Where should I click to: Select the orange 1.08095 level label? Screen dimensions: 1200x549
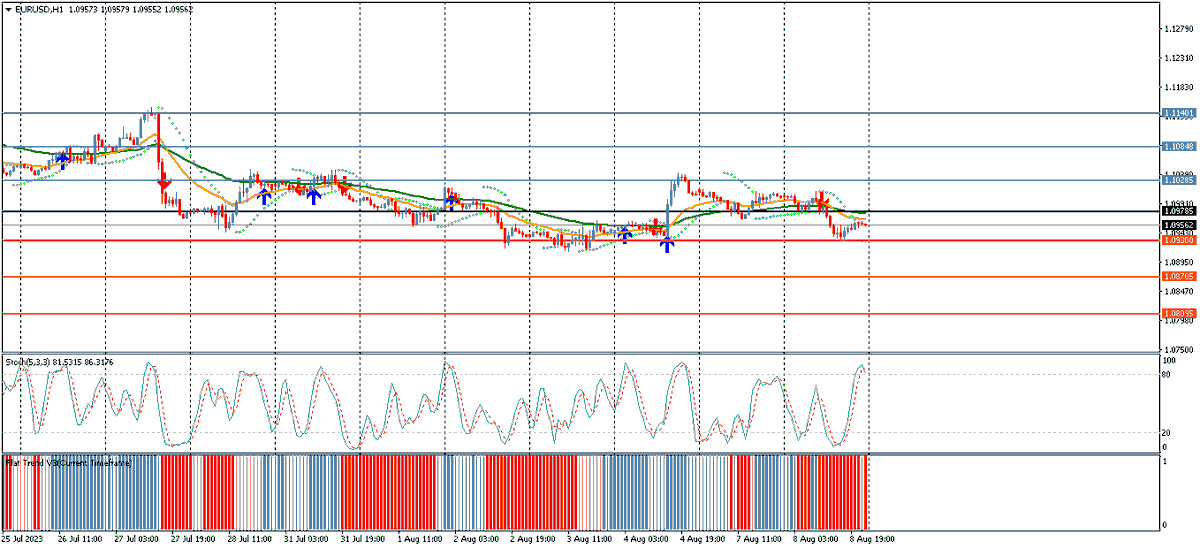tap(1180, 313)
